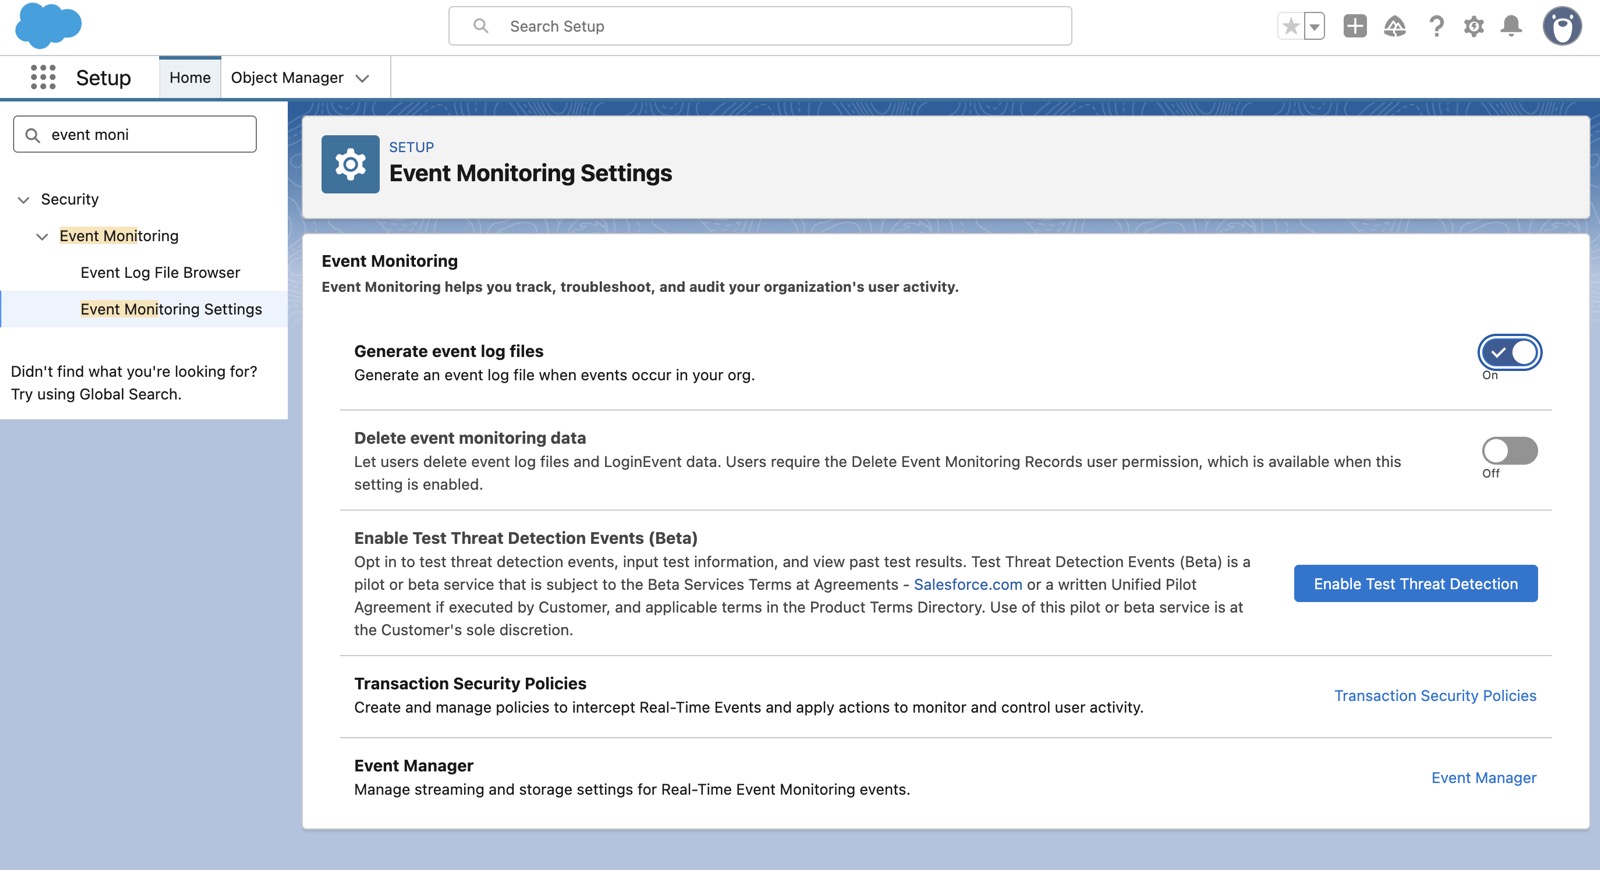Open the user profile avatar
Screen dimensions: 1600x870
tap(1562, 26)
